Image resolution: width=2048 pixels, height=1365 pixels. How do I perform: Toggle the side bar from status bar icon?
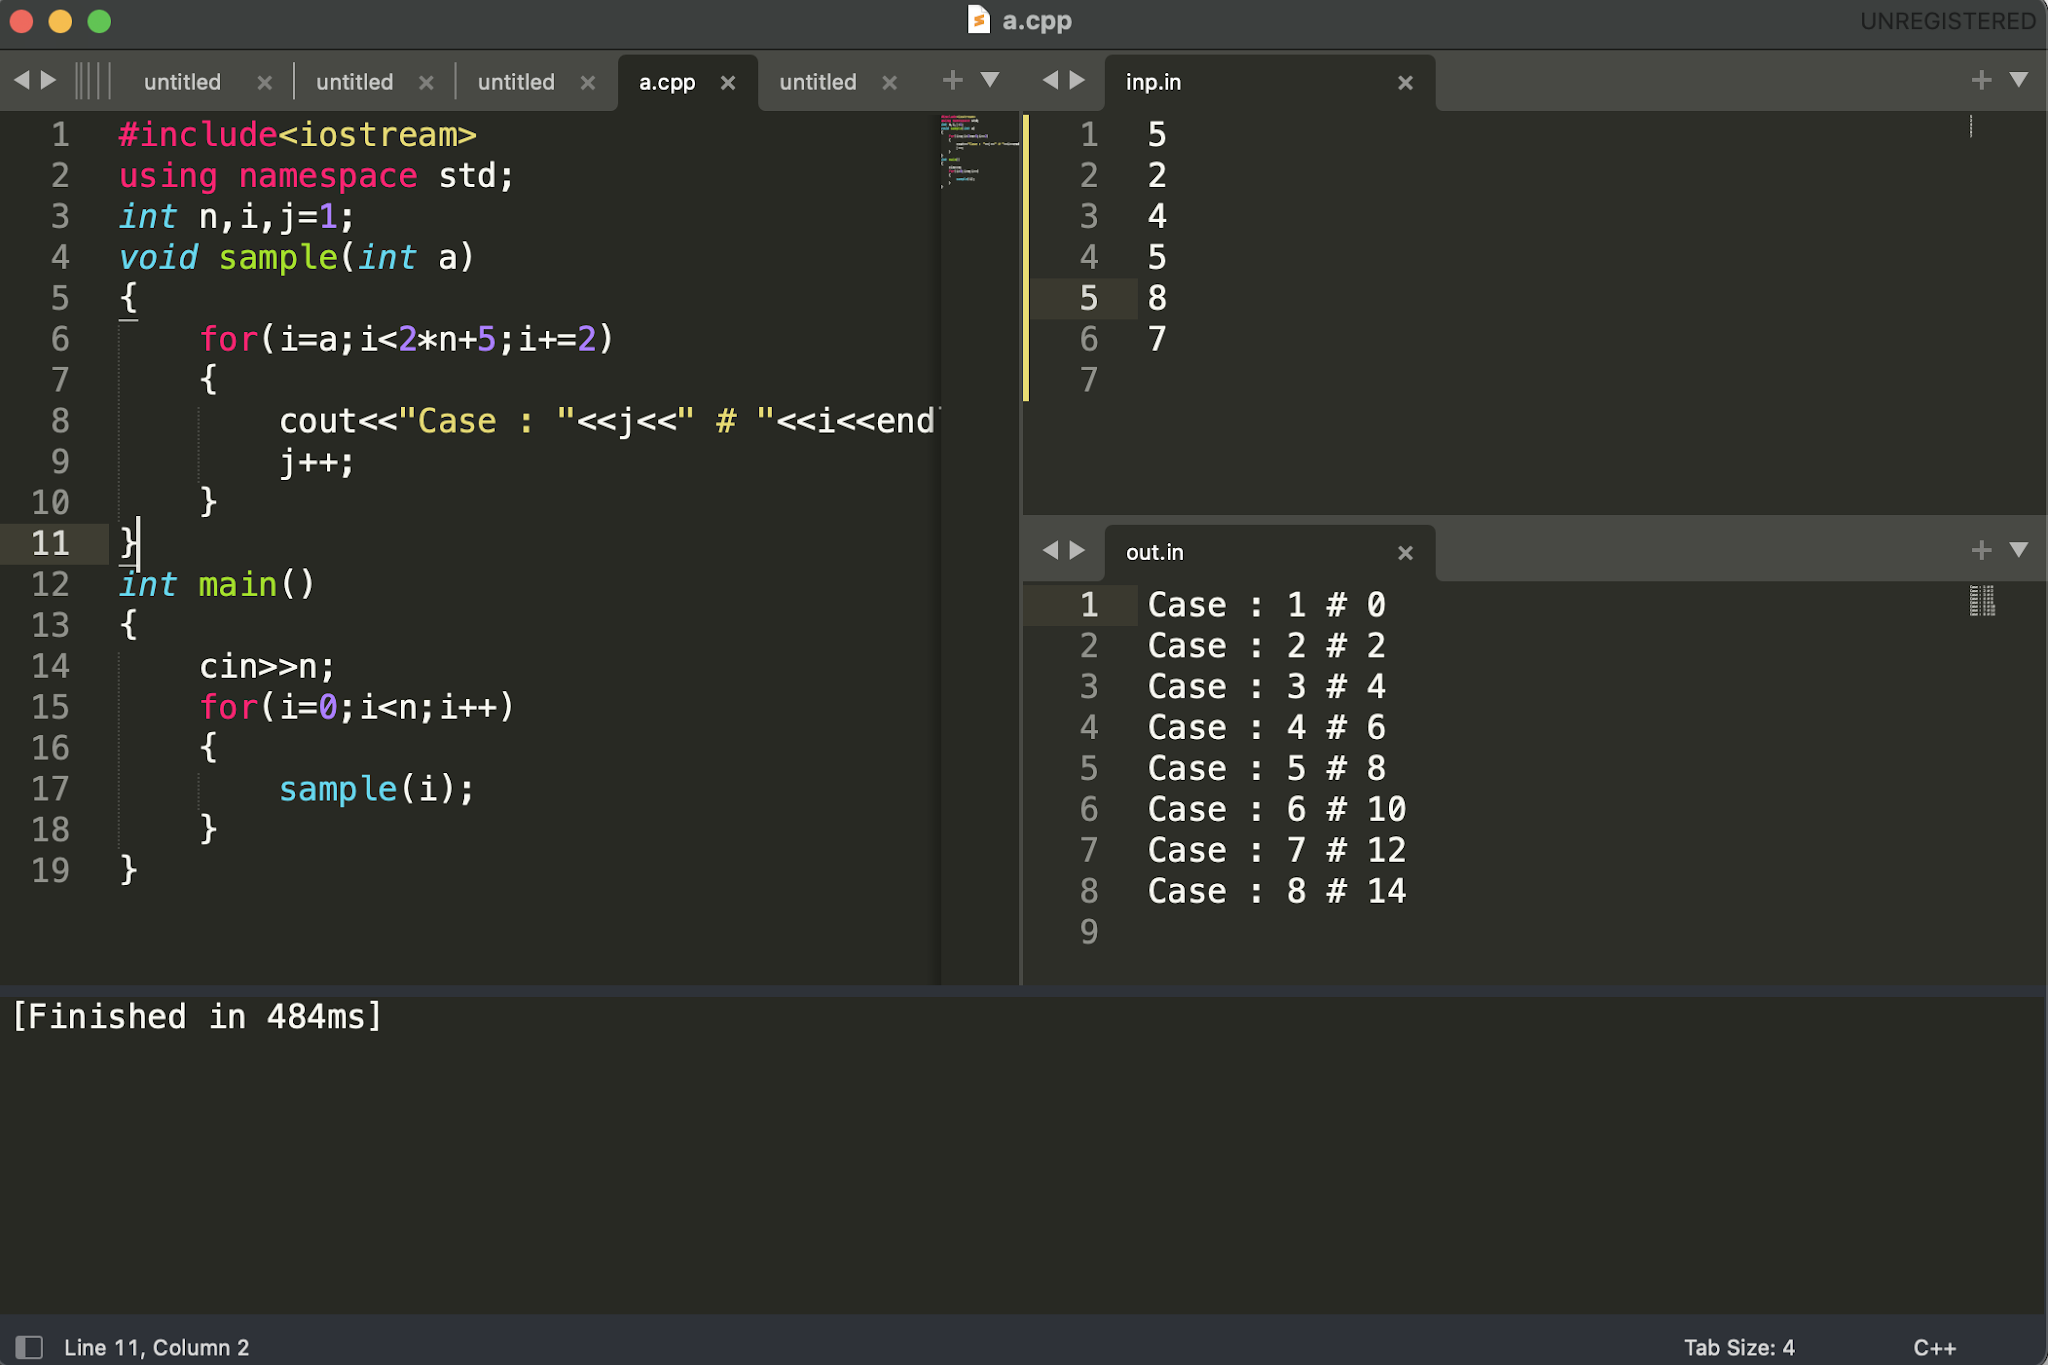(x=29, y=1347)
